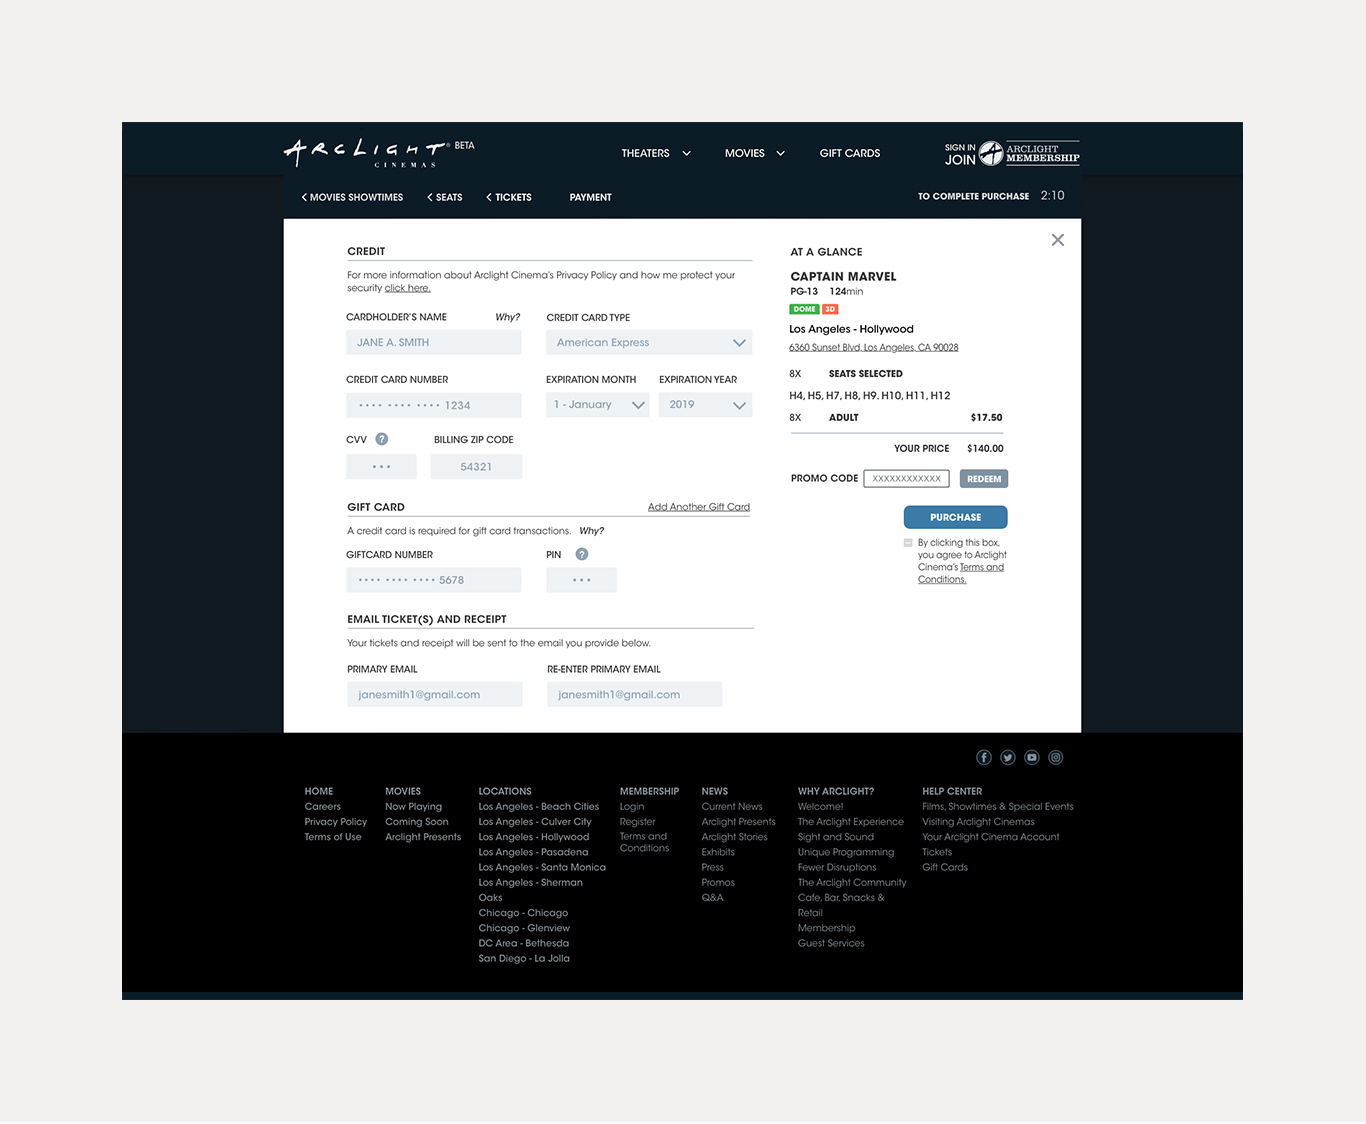The height and width of the screenshot is (1124, 1366).
Task: Focus the Billing Zip Code field
Action: pyautogui.click(x=476, y=466)
